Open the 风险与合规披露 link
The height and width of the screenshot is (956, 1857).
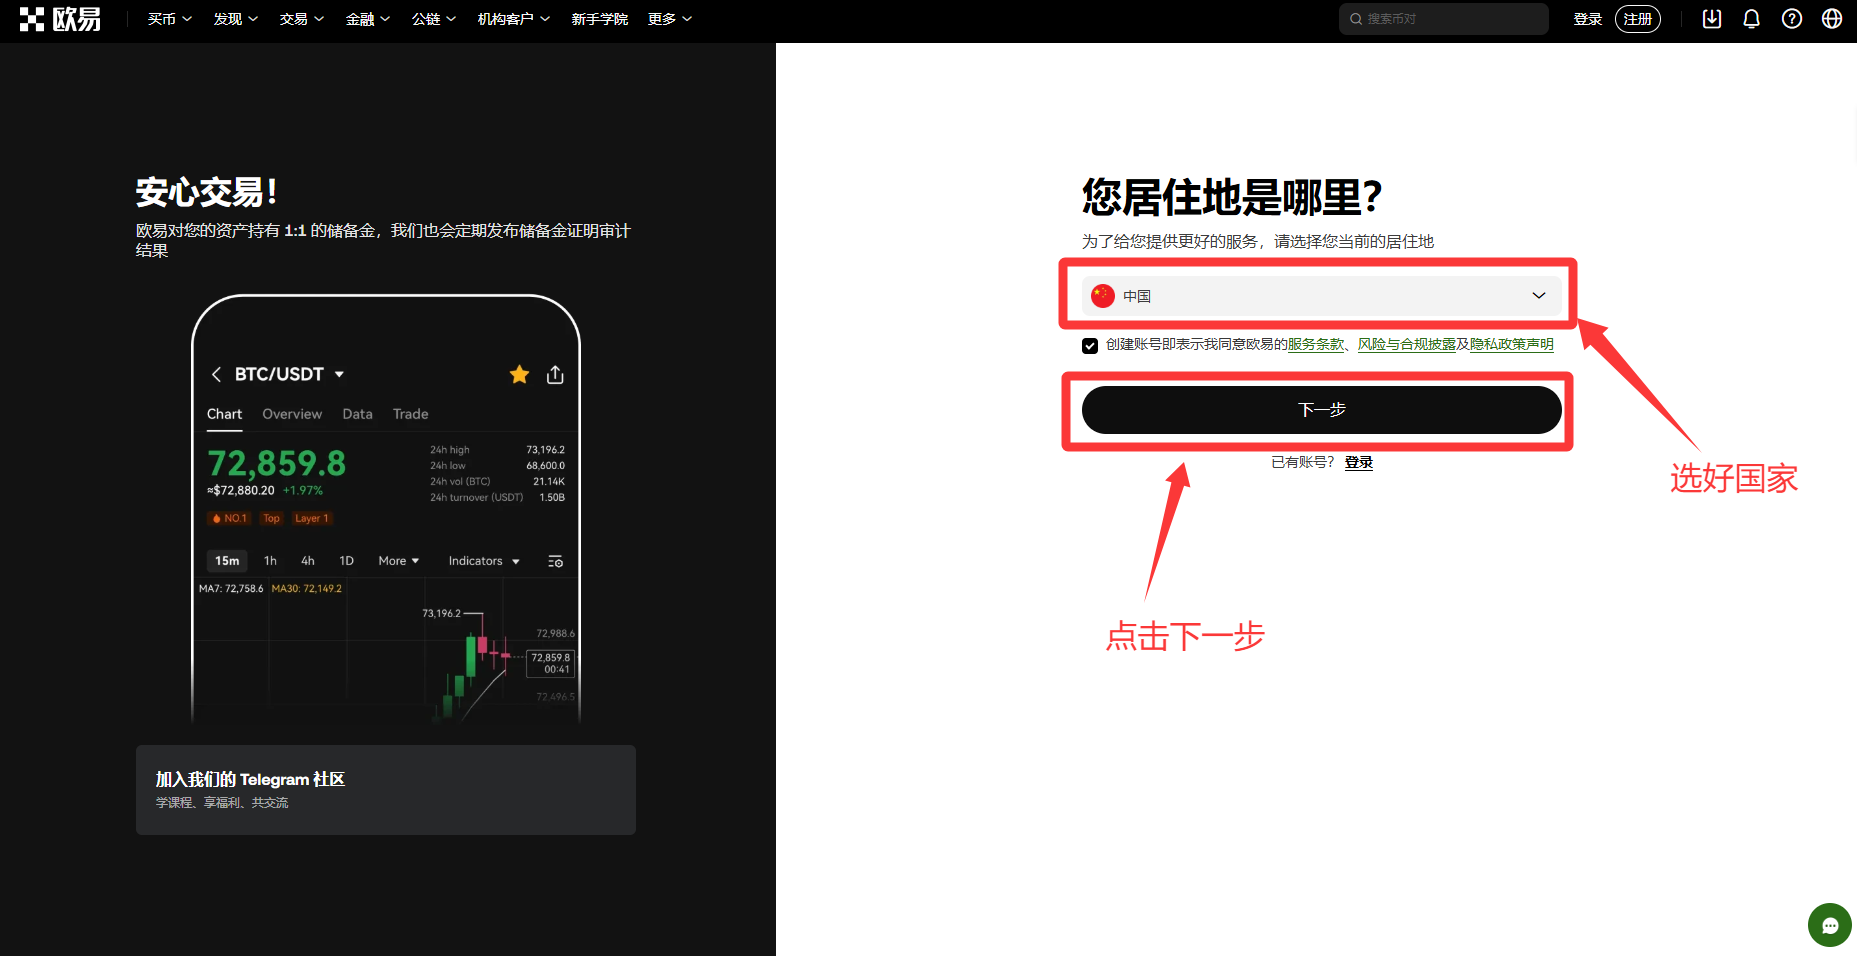coord(1407,345)
